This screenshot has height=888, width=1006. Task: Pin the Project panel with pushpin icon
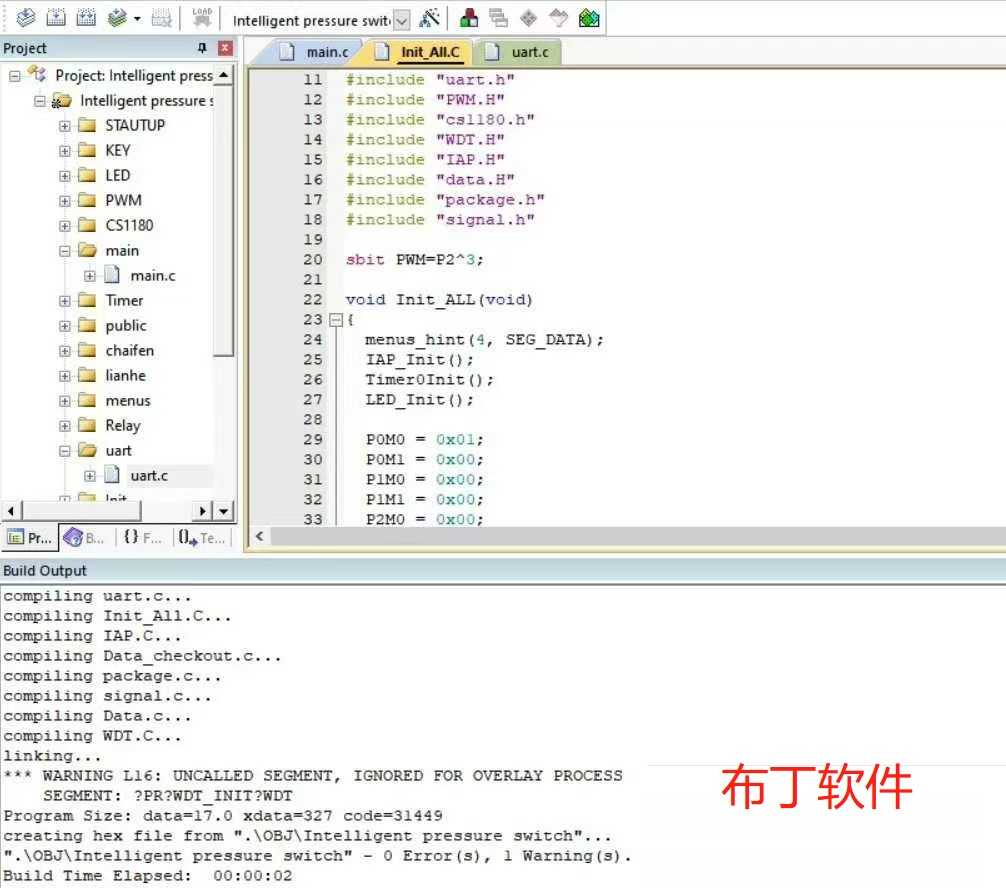click(202, 47)
